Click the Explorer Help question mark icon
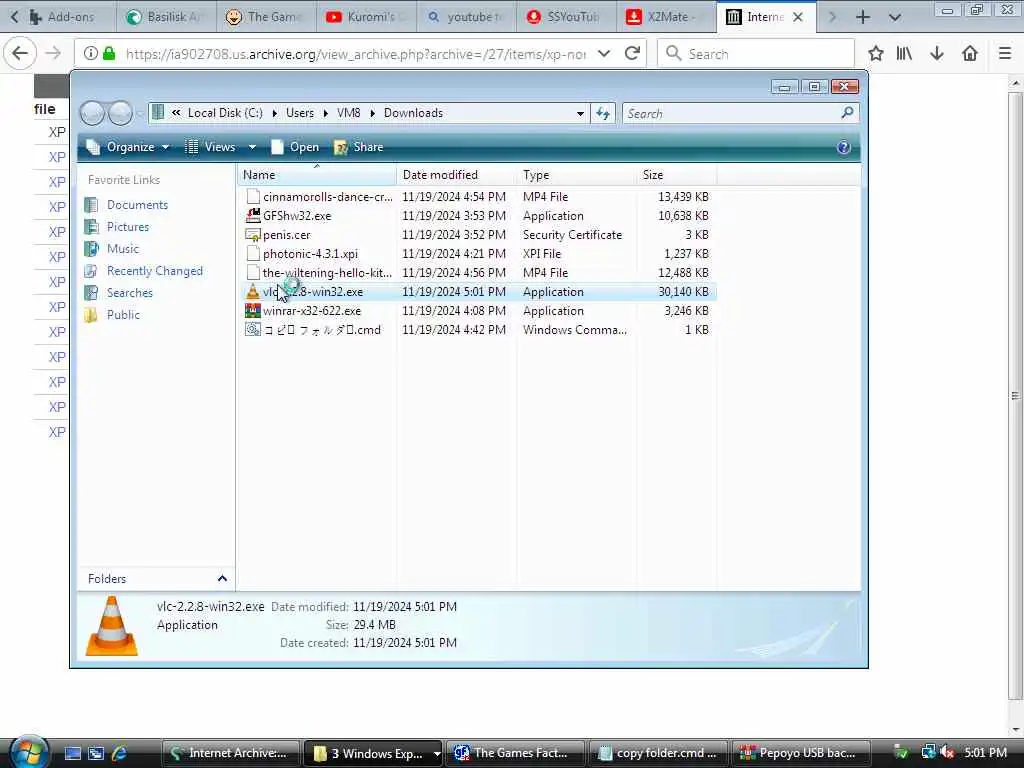 coord(843,148)
